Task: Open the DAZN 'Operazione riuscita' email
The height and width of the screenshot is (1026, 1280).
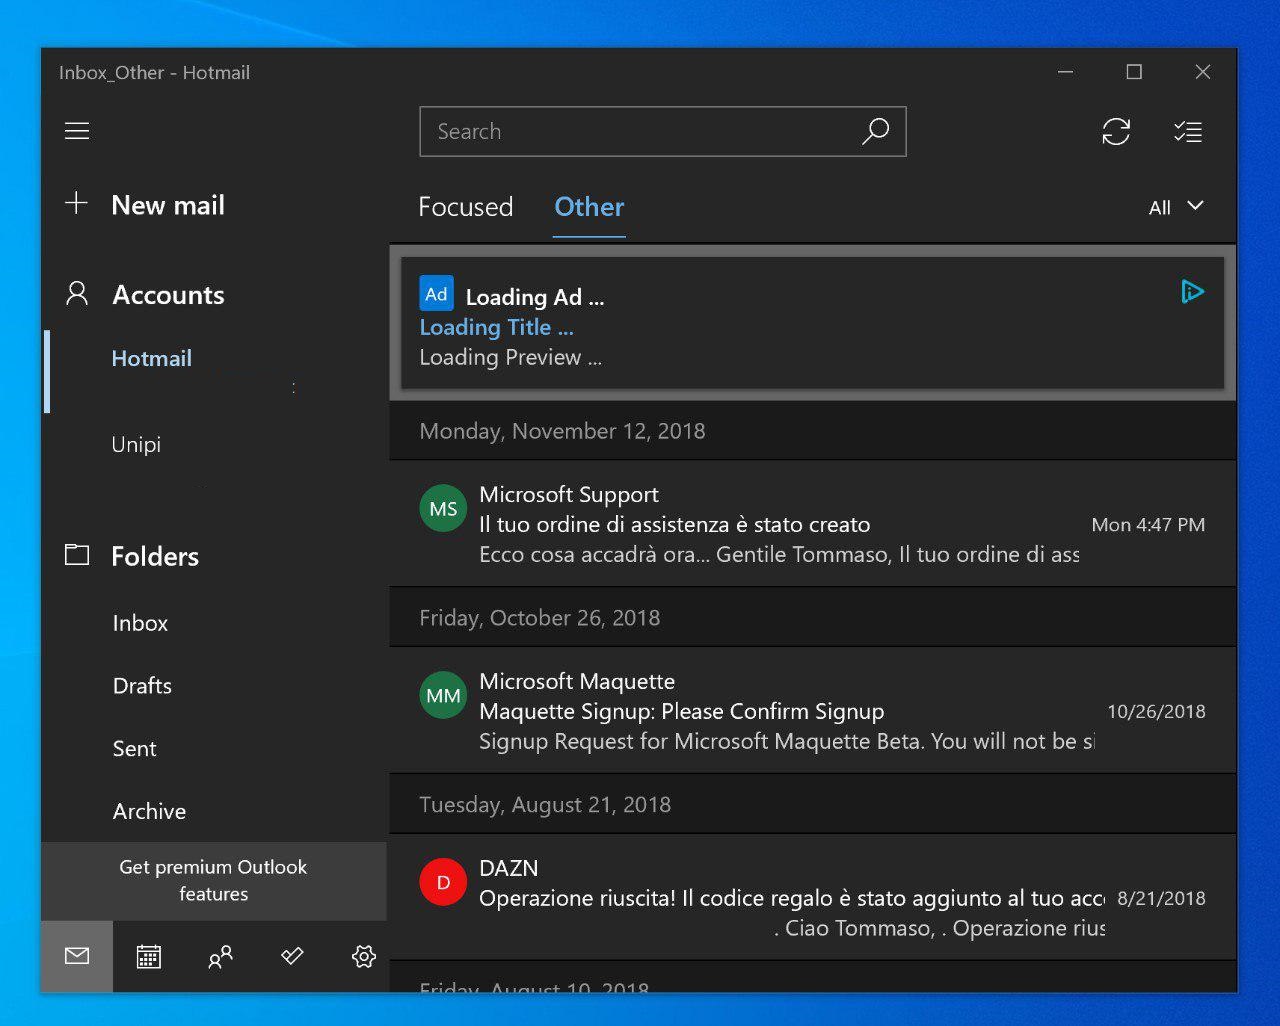Action: click(812, 898)
